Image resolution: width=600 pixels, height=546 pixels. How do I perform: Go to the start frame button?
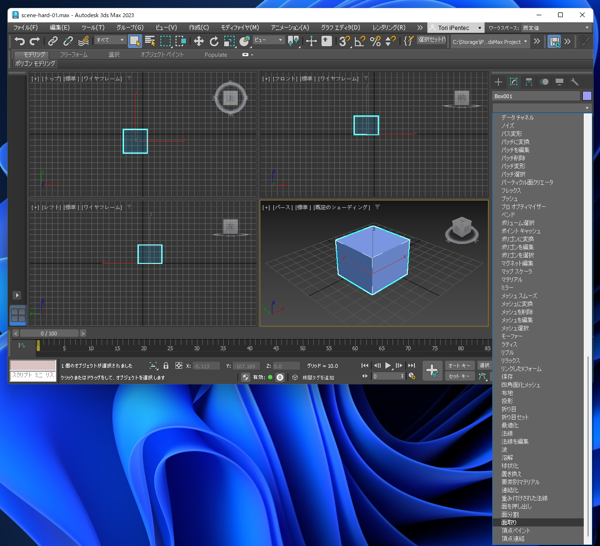[365, 365]
